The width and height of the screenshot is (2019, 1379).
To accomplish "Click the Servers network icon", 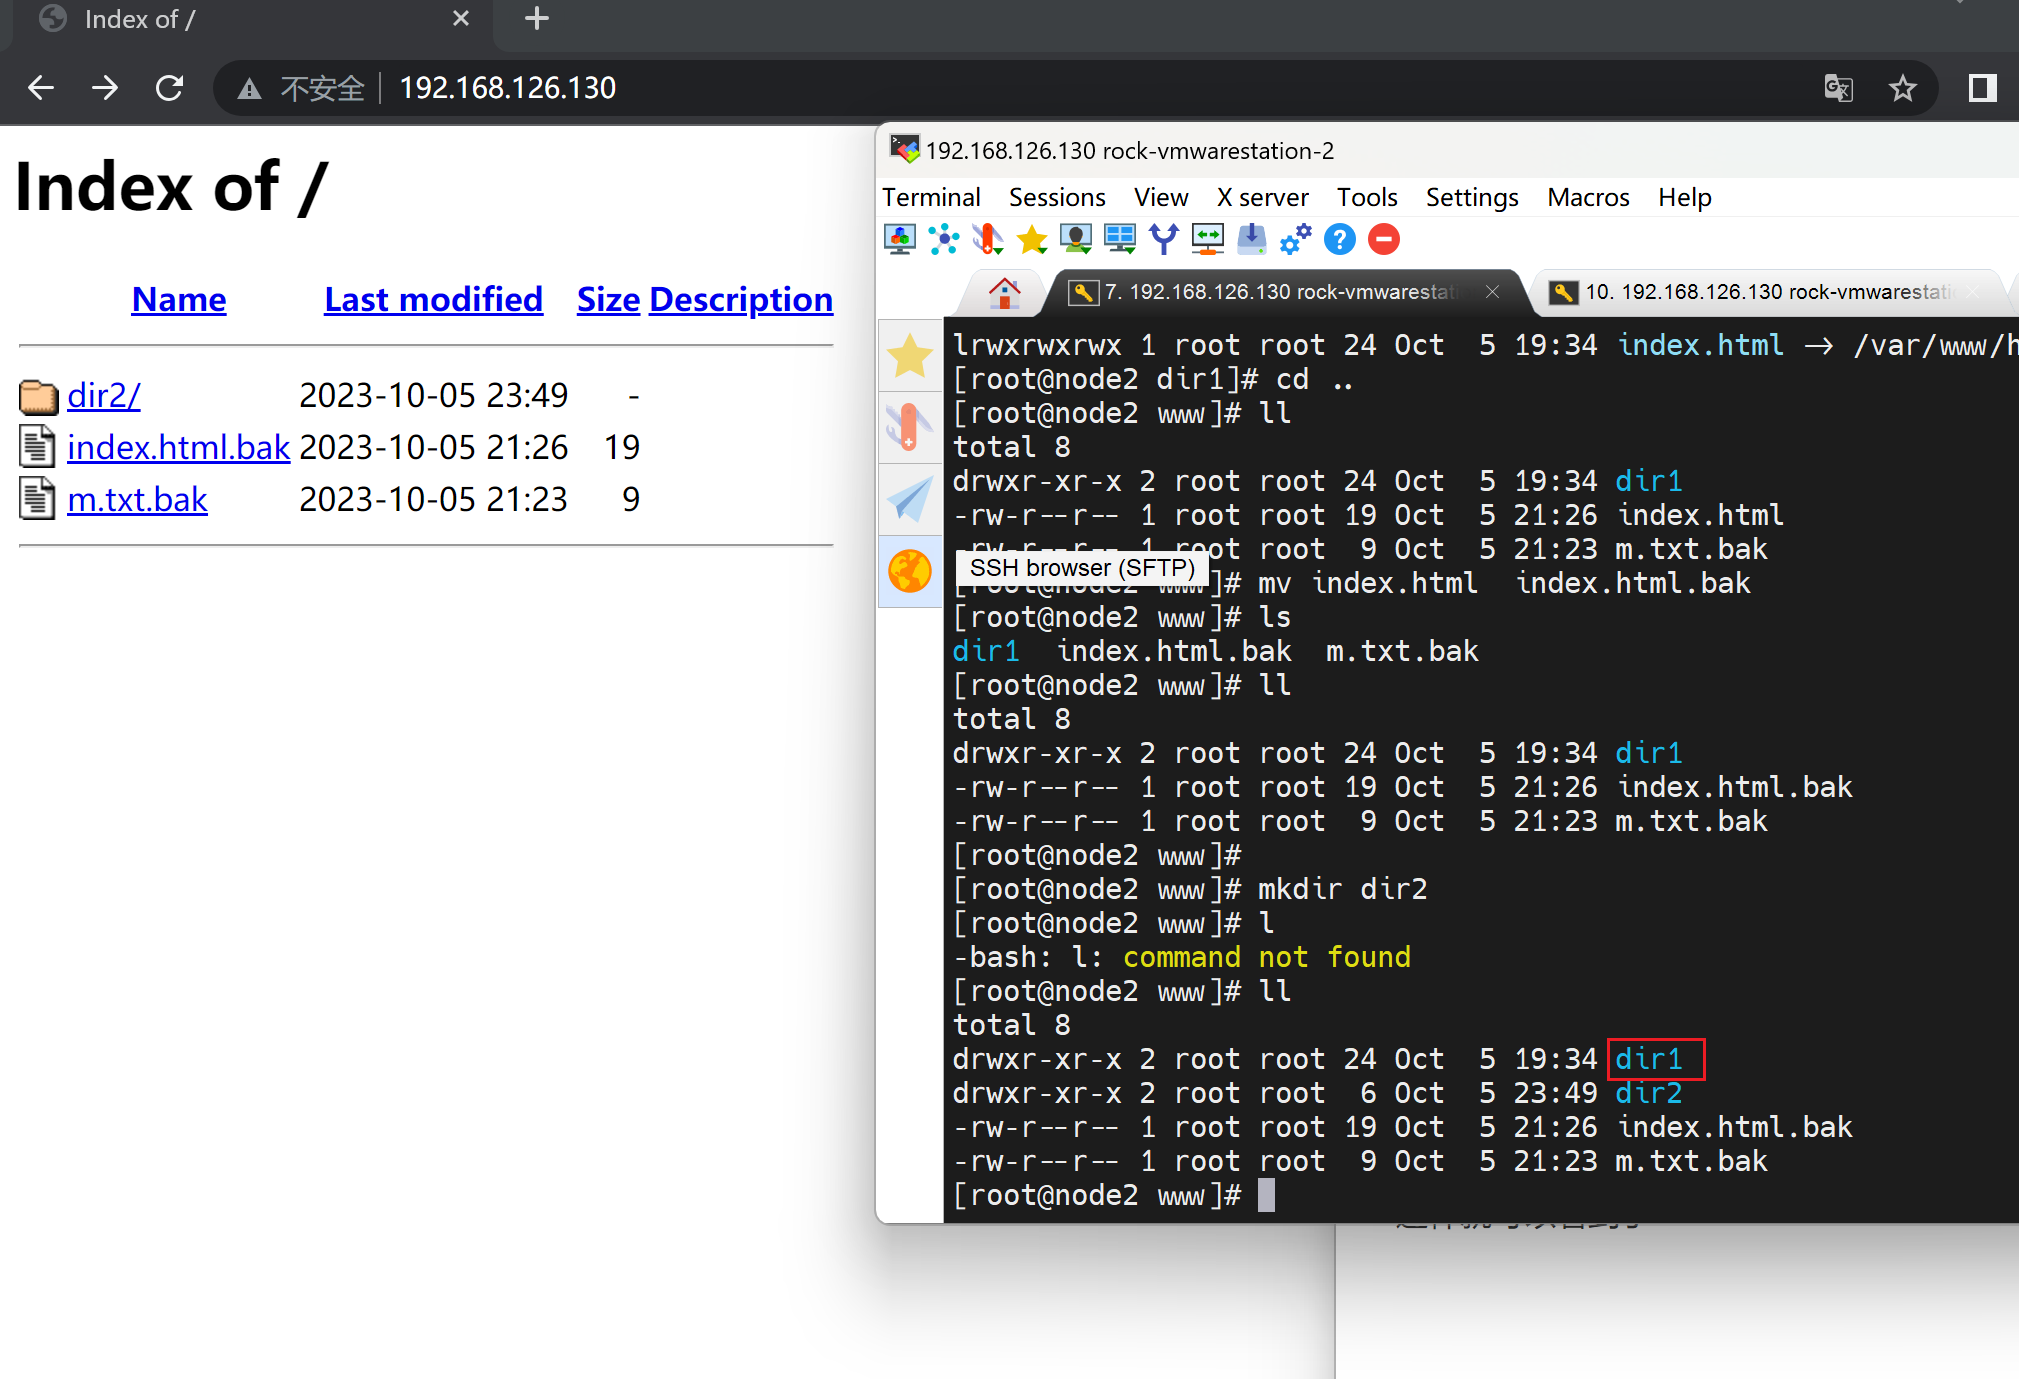I will 943,239.
